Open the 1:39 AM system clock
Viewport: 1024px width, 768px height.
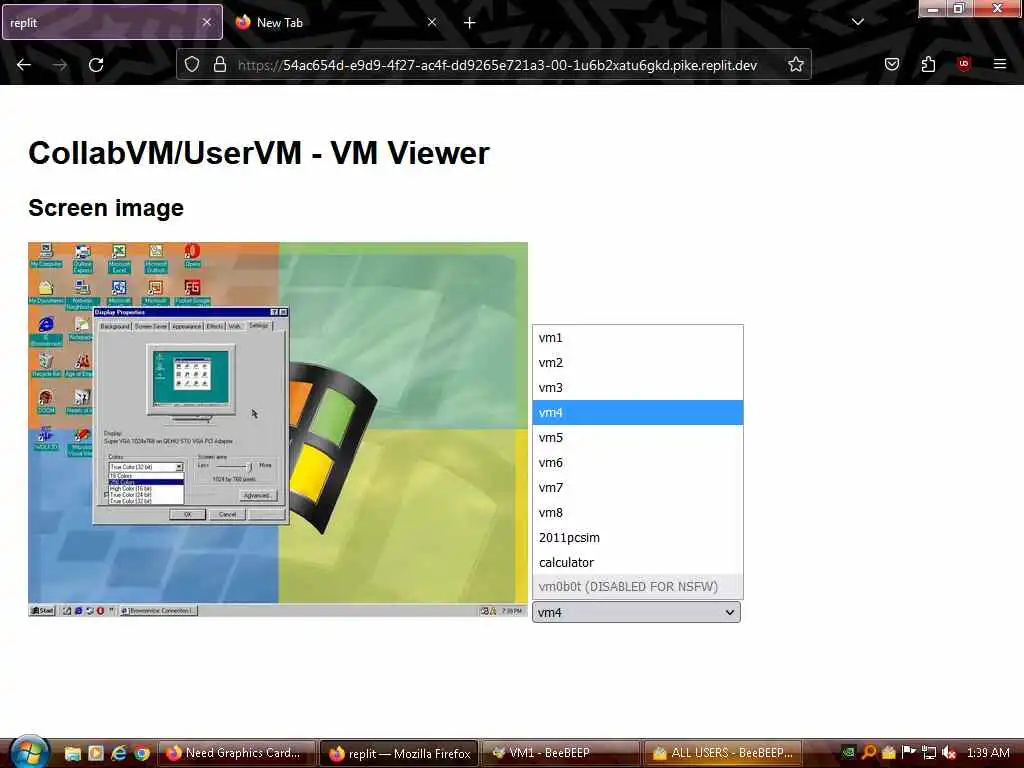click(x=988, y=753)
